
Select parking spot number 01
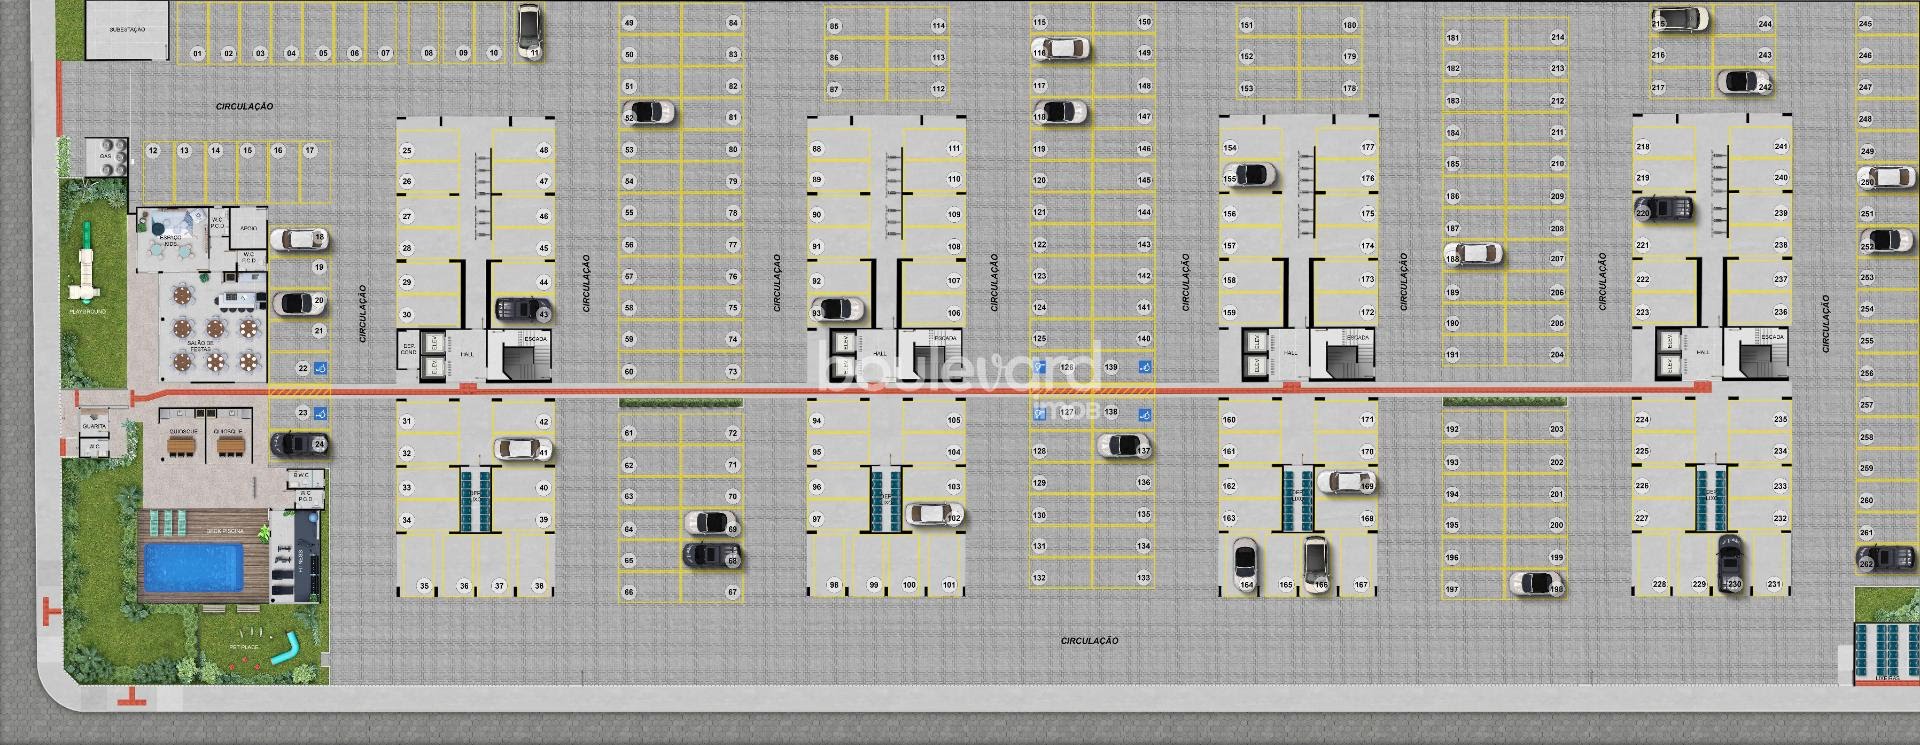(197, 53)
